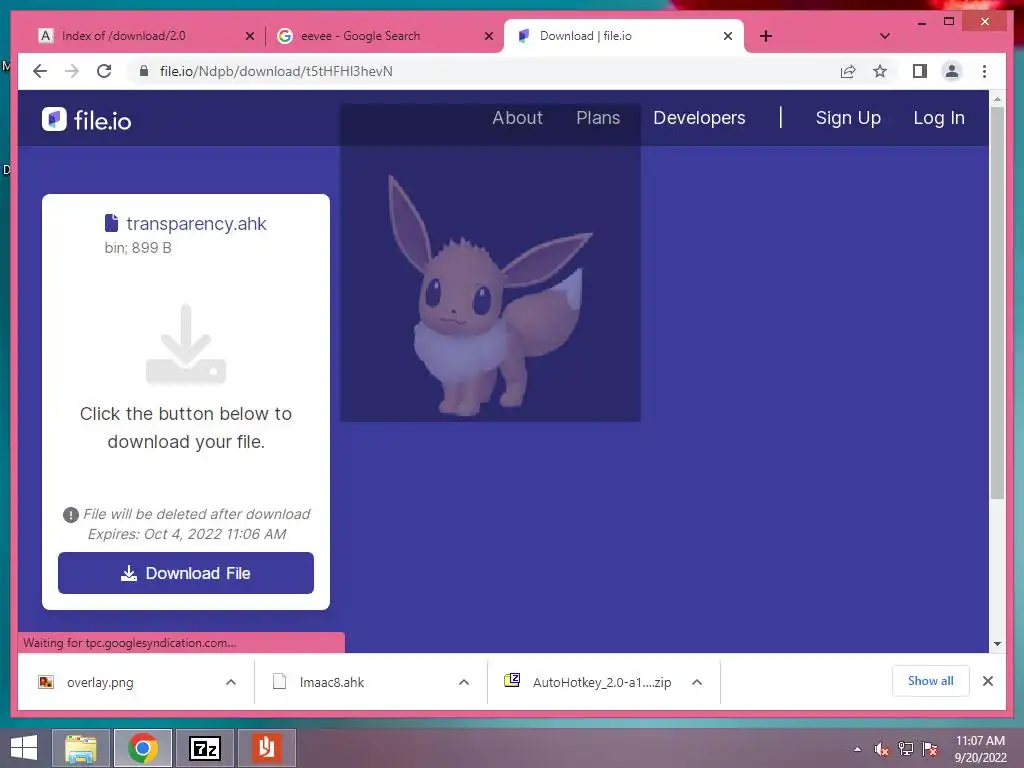
Task: Reload the file.io page
Action: [x=104, y=71]
